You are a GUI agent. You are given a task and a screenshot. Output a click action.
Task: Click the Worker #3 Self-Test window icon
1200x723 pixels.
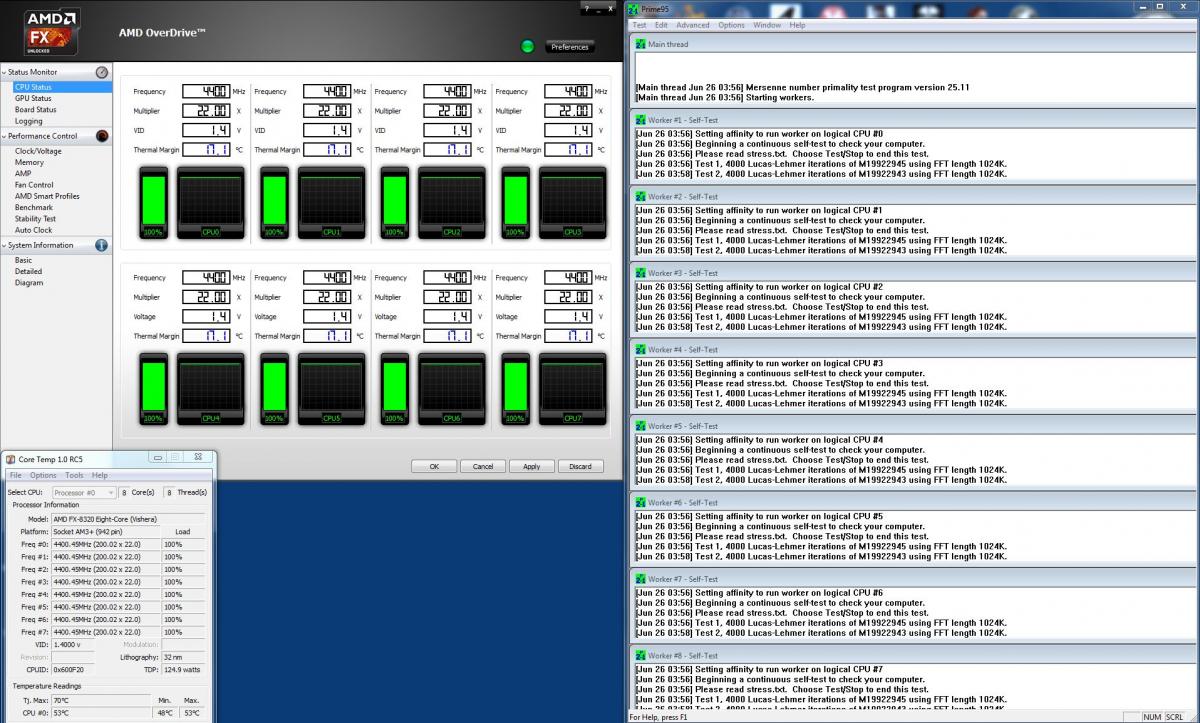coord(641,273)
